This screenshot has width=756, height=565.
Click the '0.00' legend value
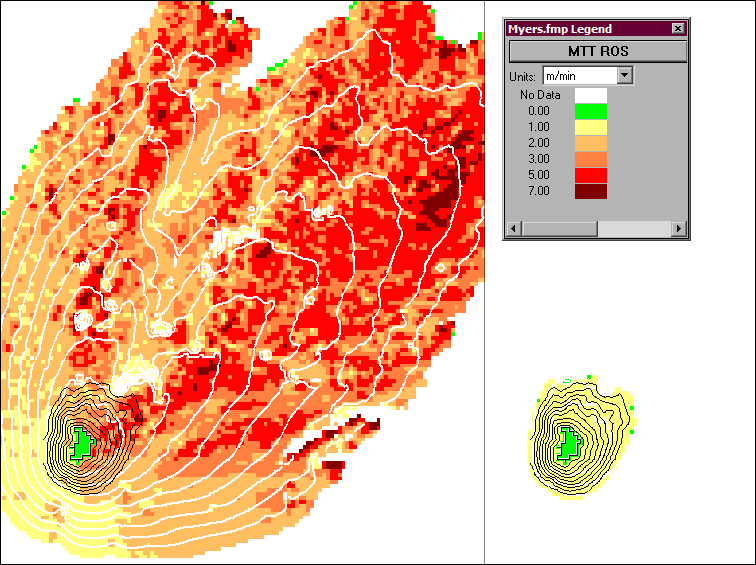point(539,111)
